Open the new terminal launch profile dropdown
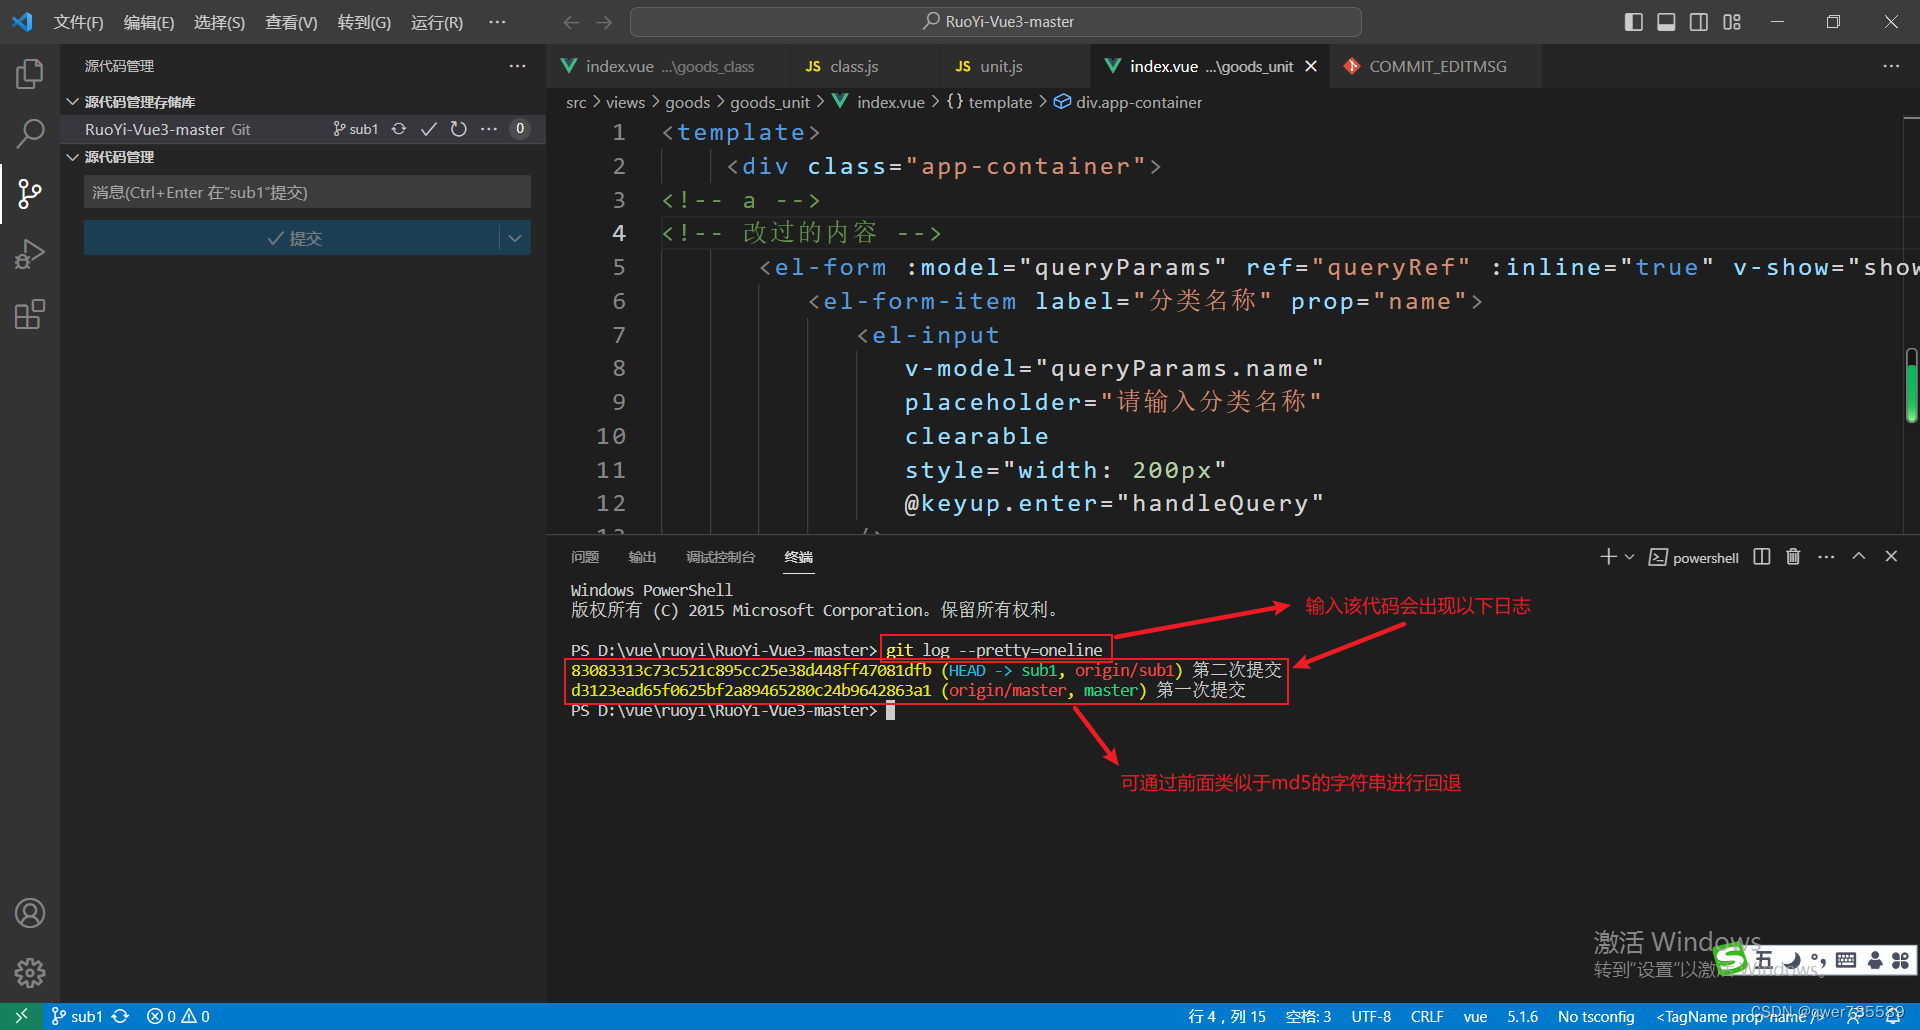This screenshot has width=1920, height=1030. pyautogui.click(x=1629, y=557)
